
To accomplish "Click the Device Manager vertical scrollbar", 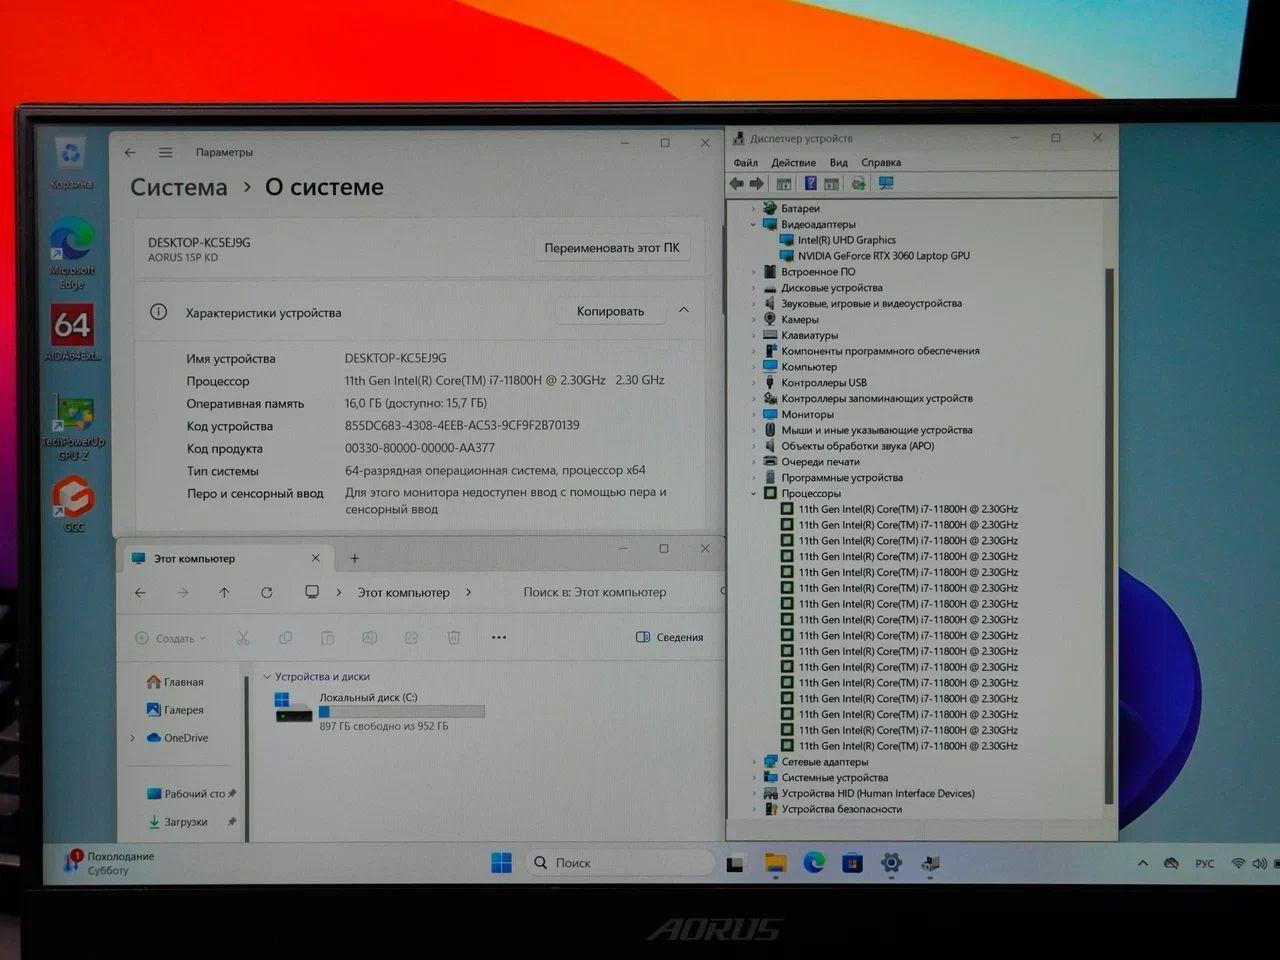I will pos(1108,534).
